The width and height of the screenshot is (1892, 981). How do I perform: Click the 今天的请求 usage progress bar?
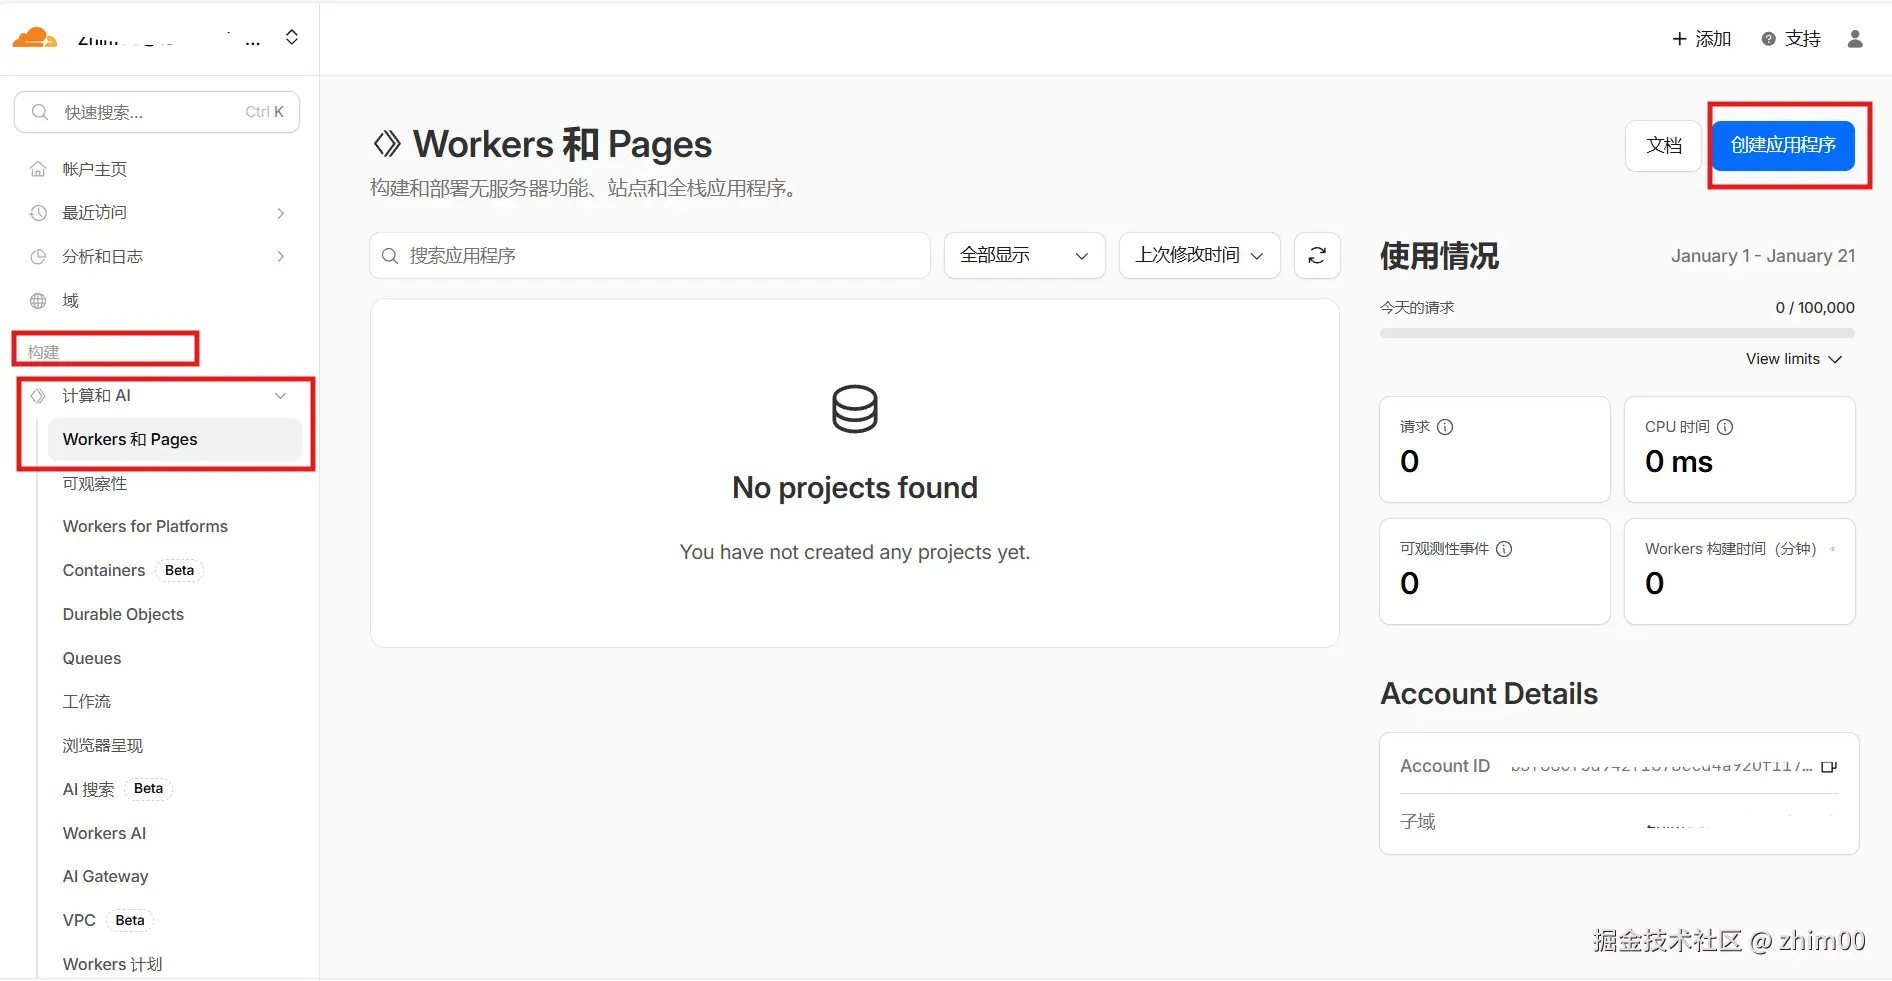click(x=1617, y=333)
